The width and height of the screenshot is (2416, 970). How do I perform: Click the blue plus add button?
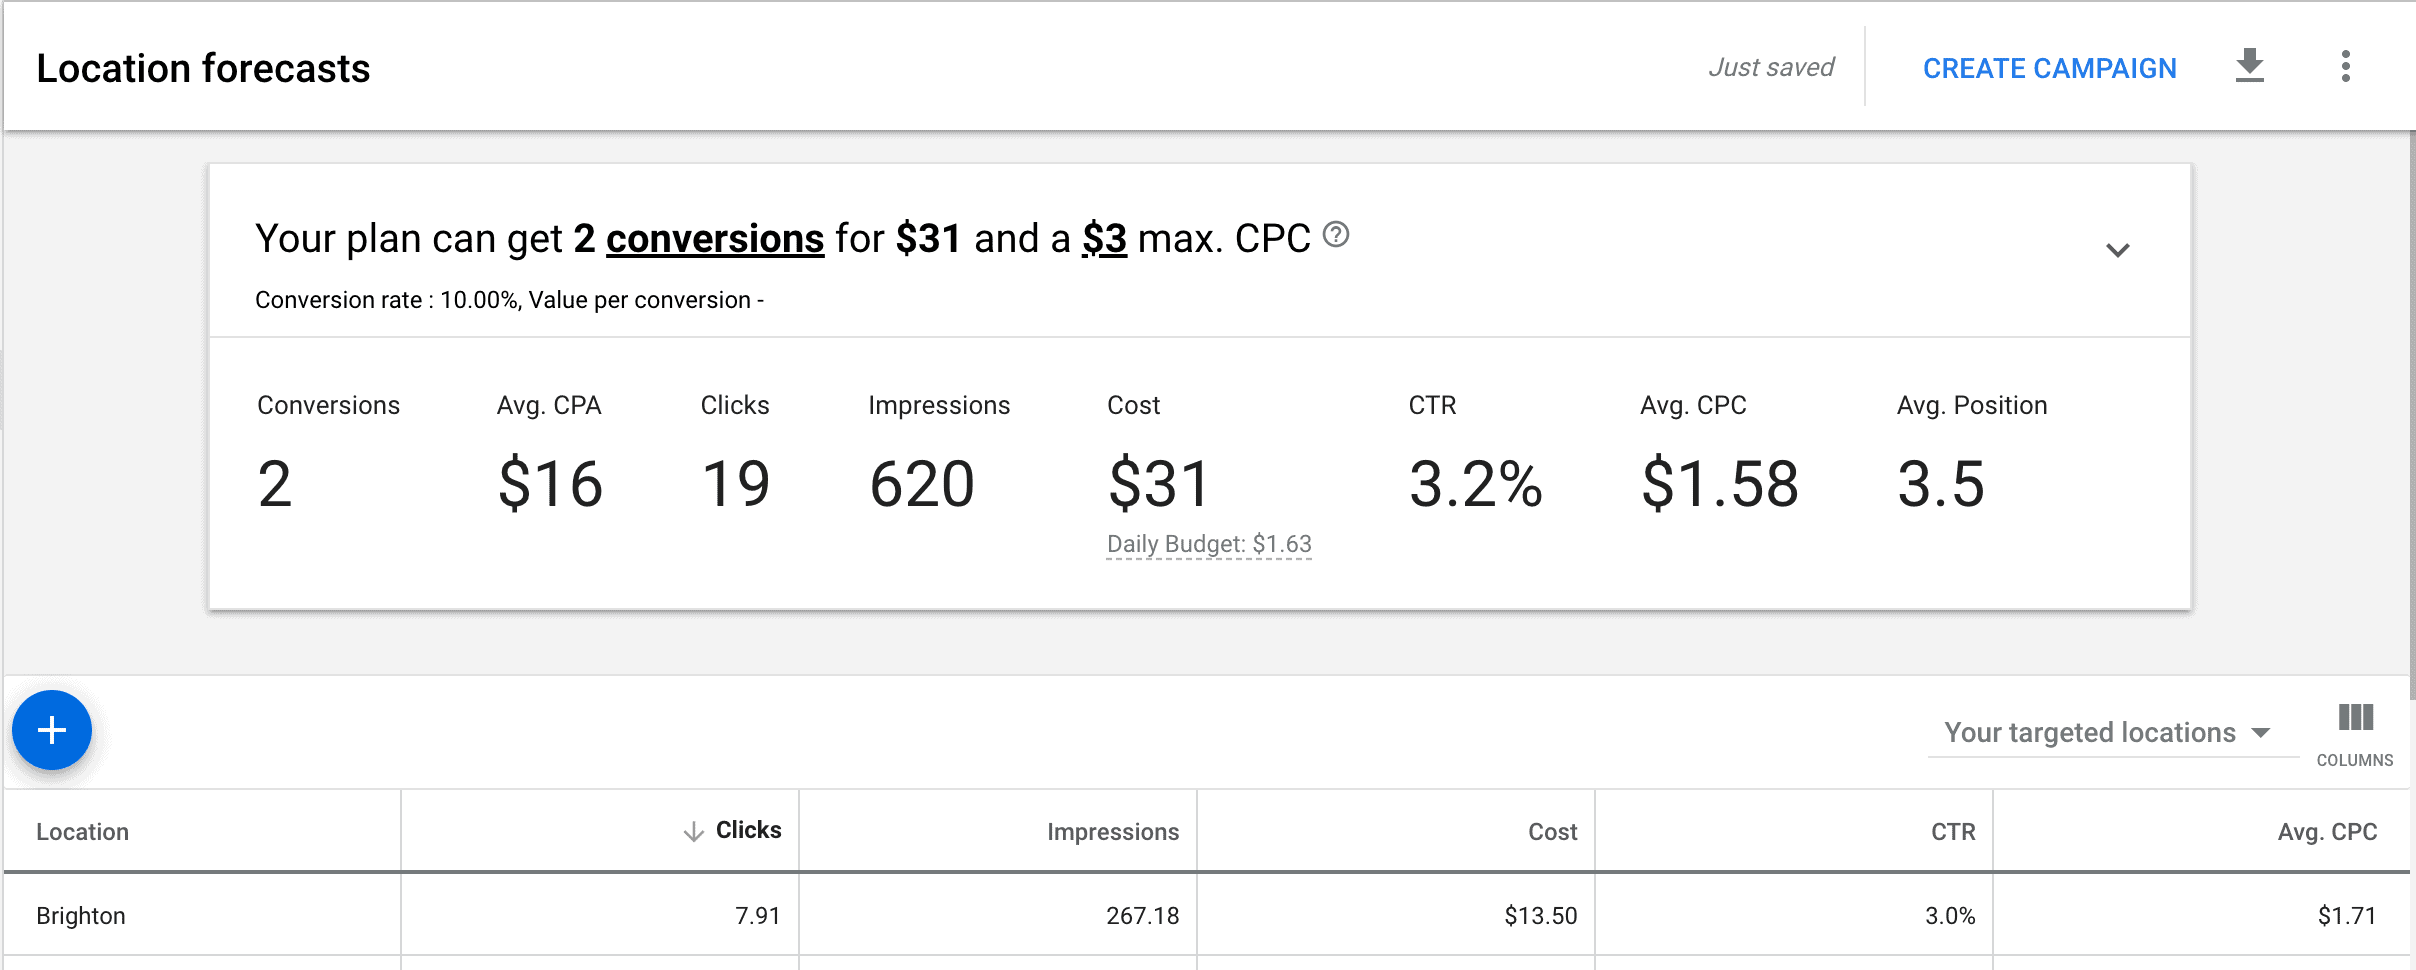52,730
